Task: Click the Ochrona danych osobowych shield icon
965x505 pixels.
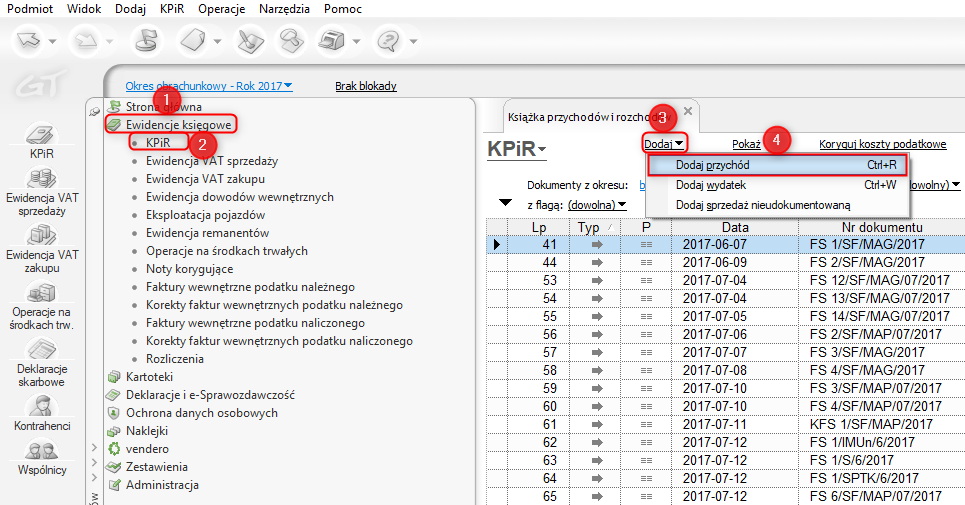Action: (113, 413)
